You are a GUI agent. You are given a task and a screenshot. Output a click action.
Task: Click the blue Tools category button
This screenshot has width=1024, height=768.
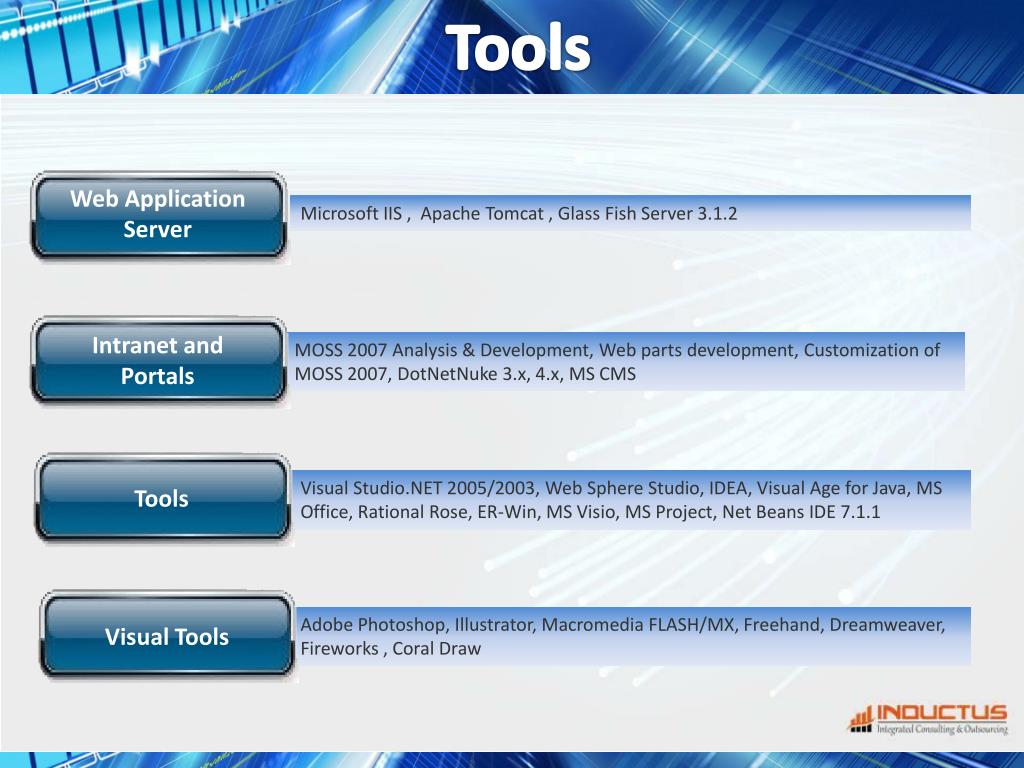click(162, 498)
